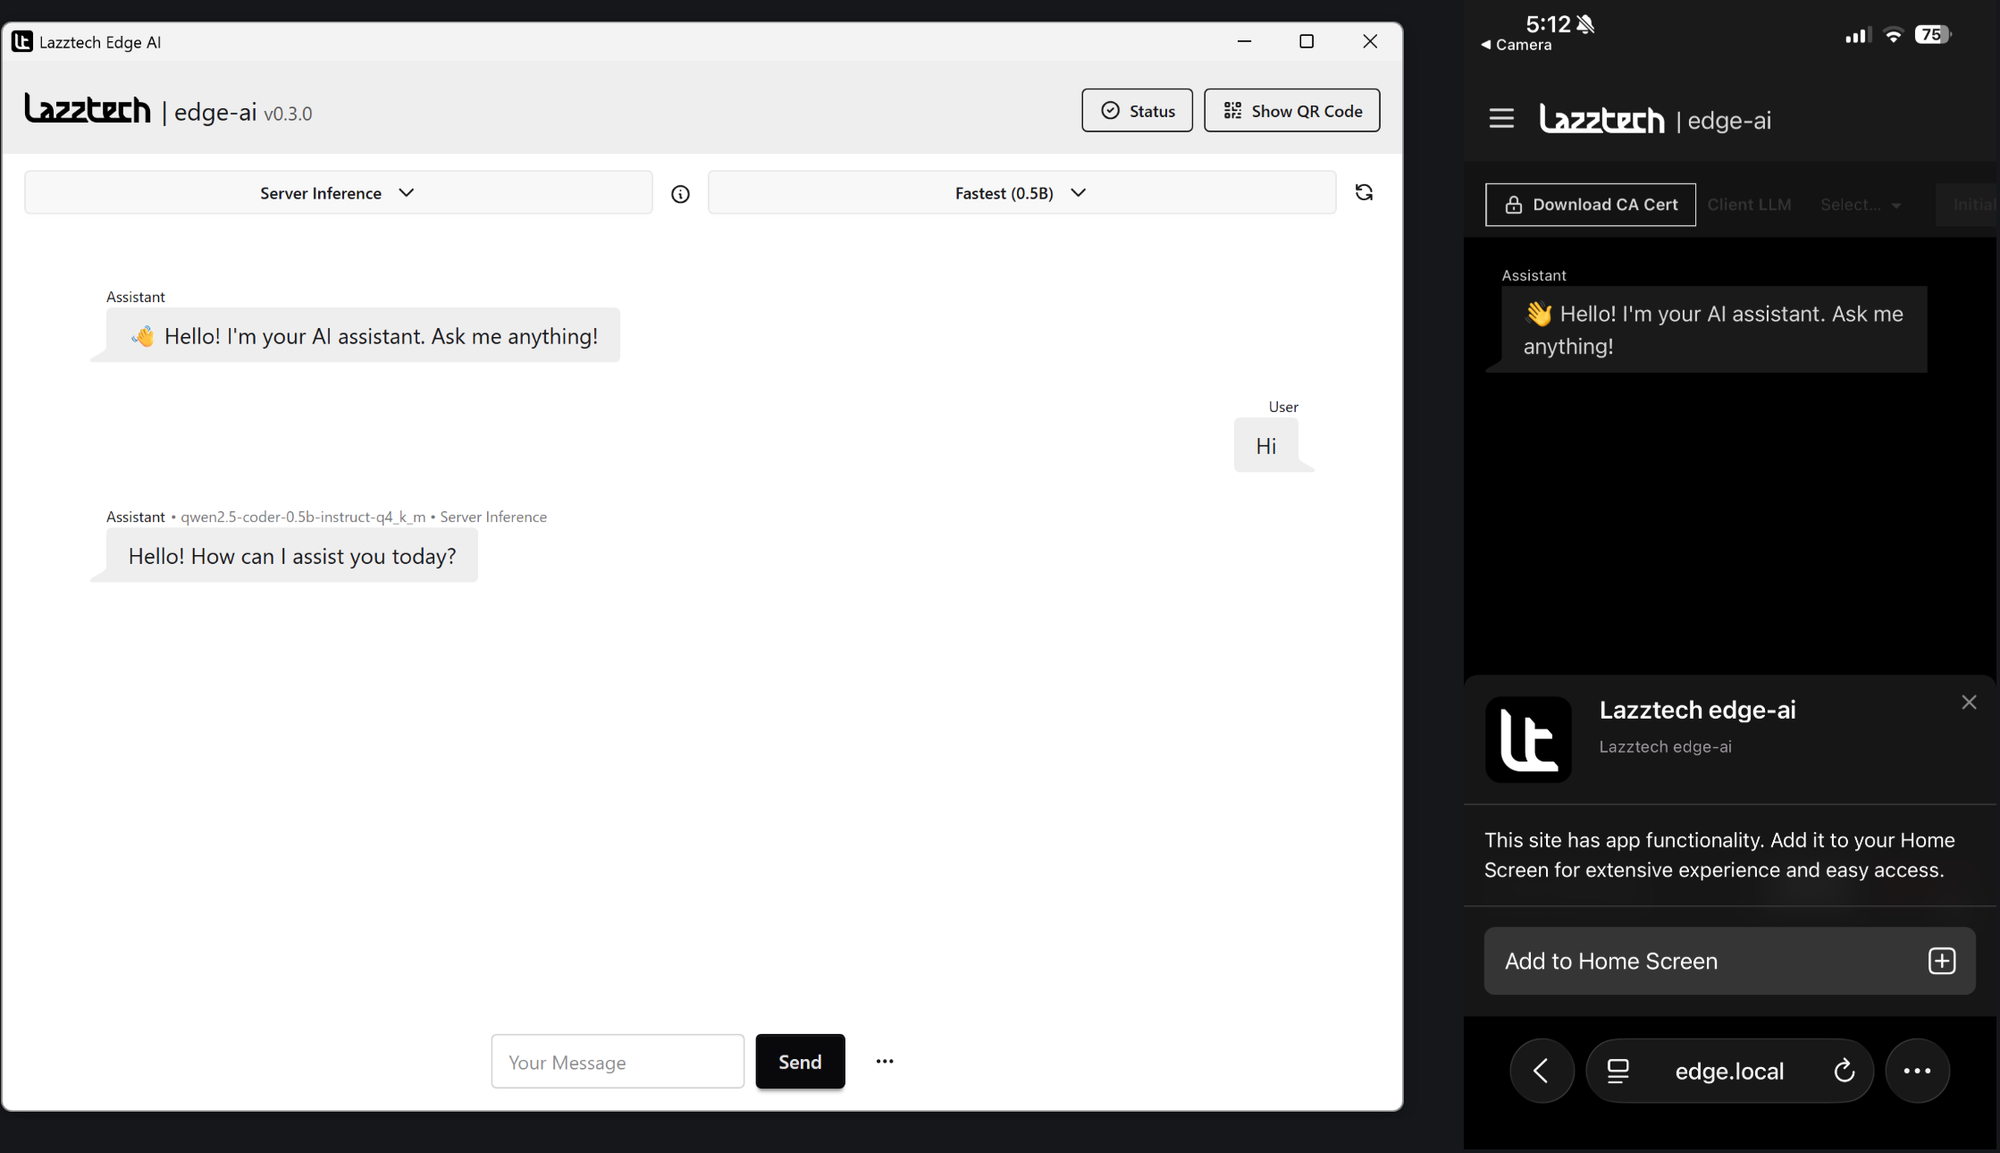Open the Select... dropdown on mobile
Image resolution: width=2000 pixels, height=1153 pixels.
tap(1860, 205)
